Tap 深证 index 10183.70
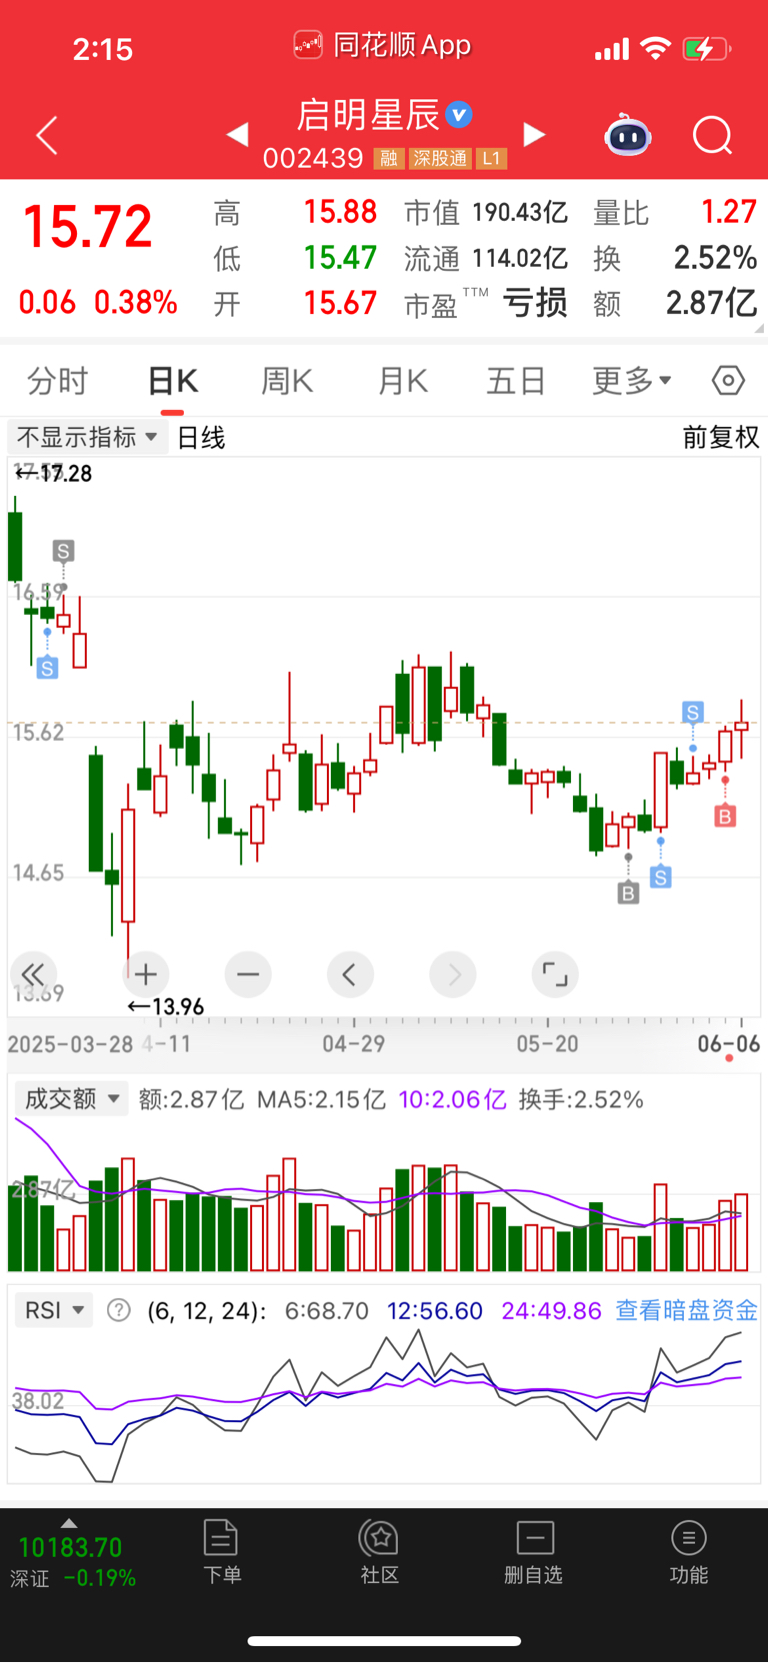The width and height of the screenshot is (768, 1663). [x=70, y=1547]
